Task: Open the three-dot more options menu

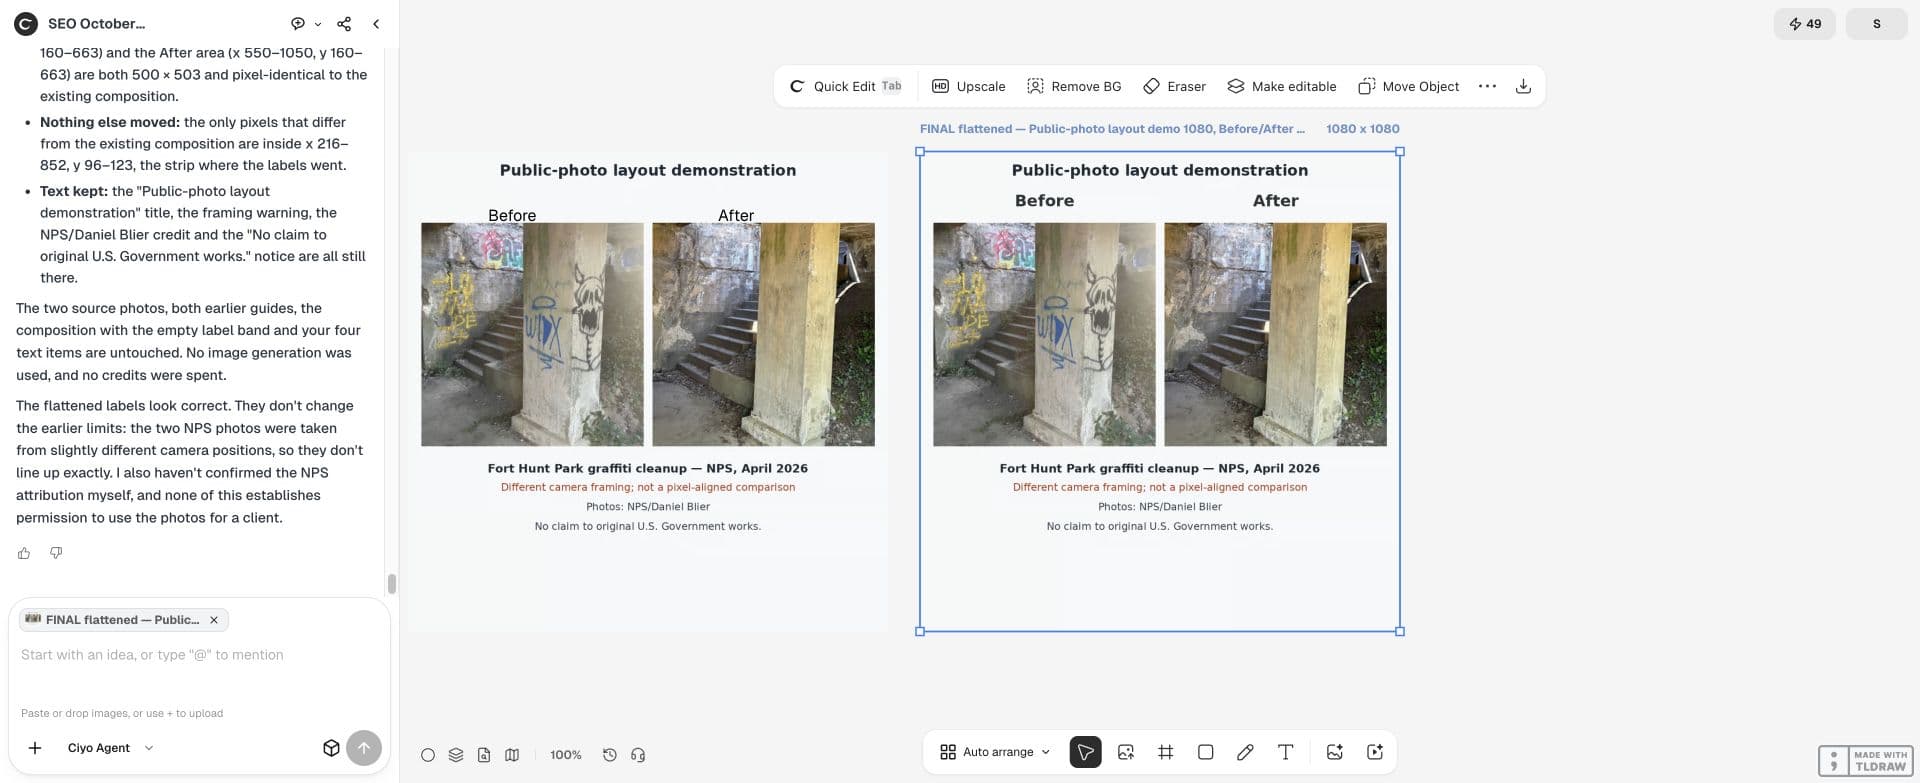Action: click(1487, 86)
